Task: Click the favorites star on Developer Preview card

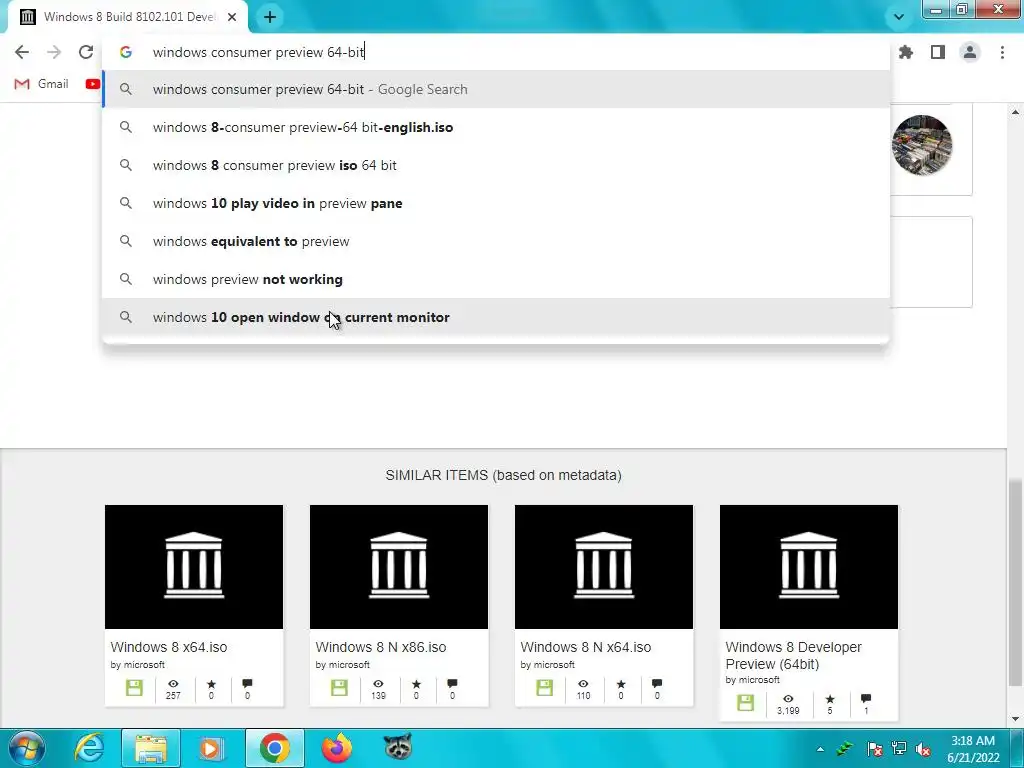Action: tap(829, 699)
